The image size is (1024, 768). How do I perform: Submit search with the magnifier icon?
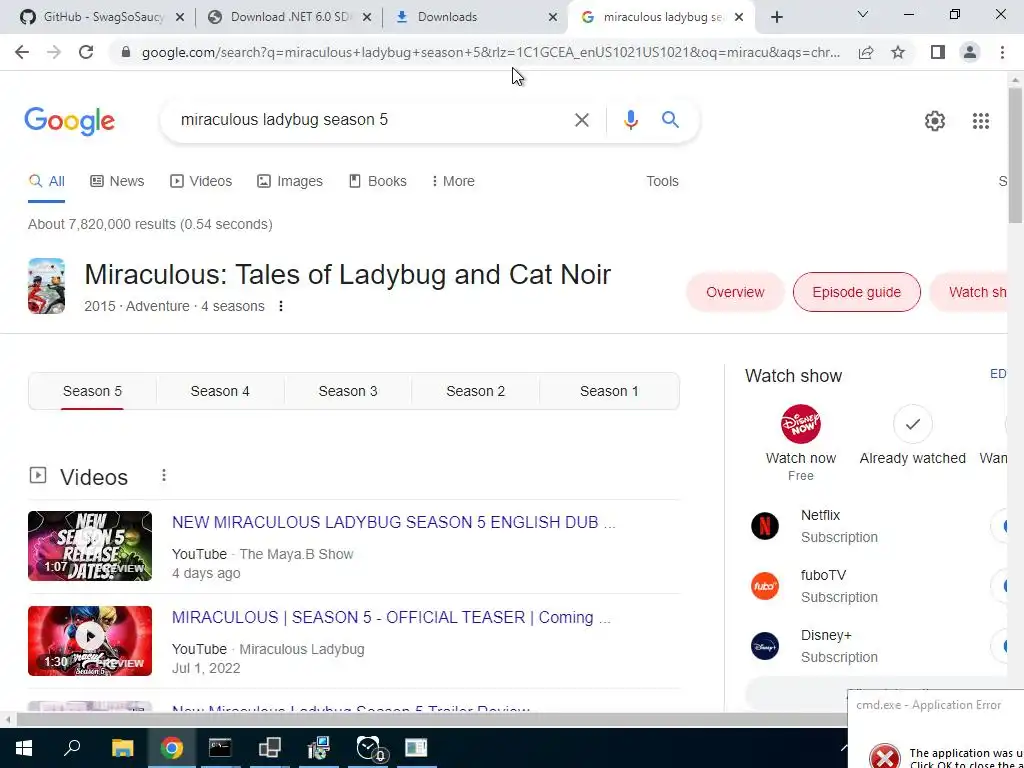[x=670, y=120]
